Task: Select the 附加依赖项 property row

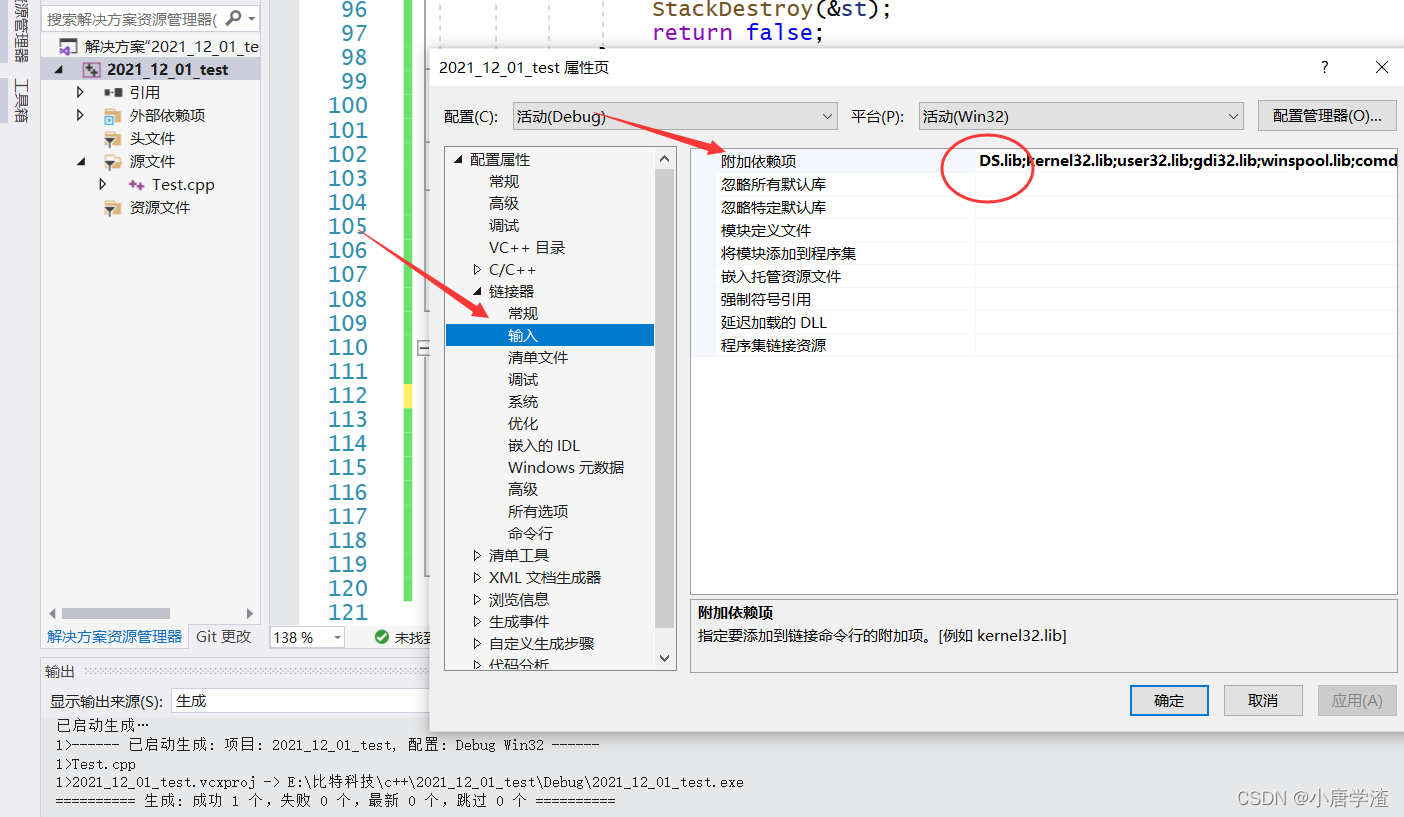Action: [x=1044, y=161]
